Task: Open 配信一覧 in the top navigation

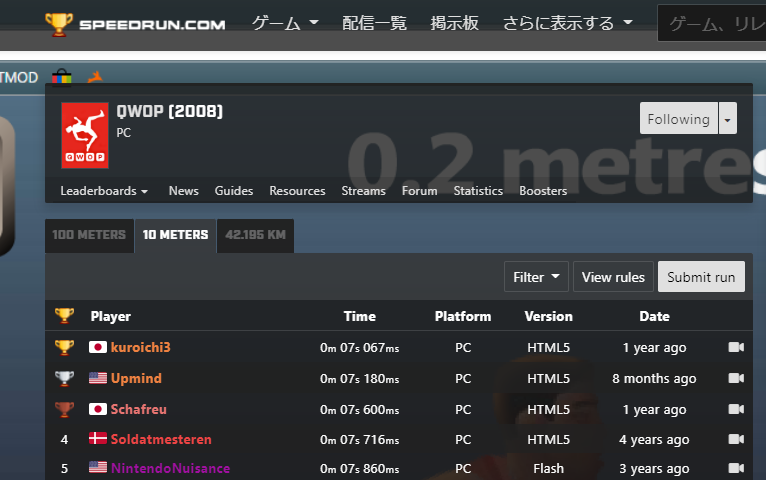Action: pos(374,23)
